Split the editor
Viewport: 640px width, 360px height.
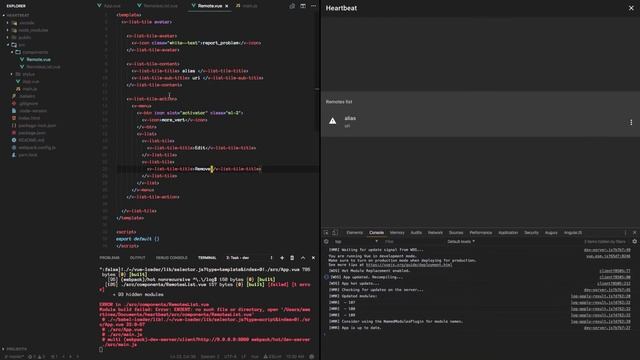pyautogui.click(x=303, y=6)
